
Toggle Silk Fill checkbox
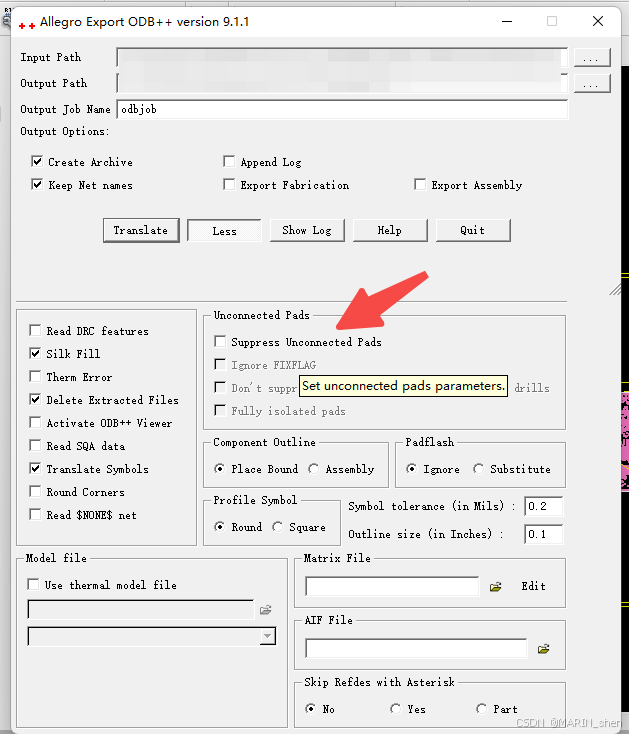[x=35, y=353]
